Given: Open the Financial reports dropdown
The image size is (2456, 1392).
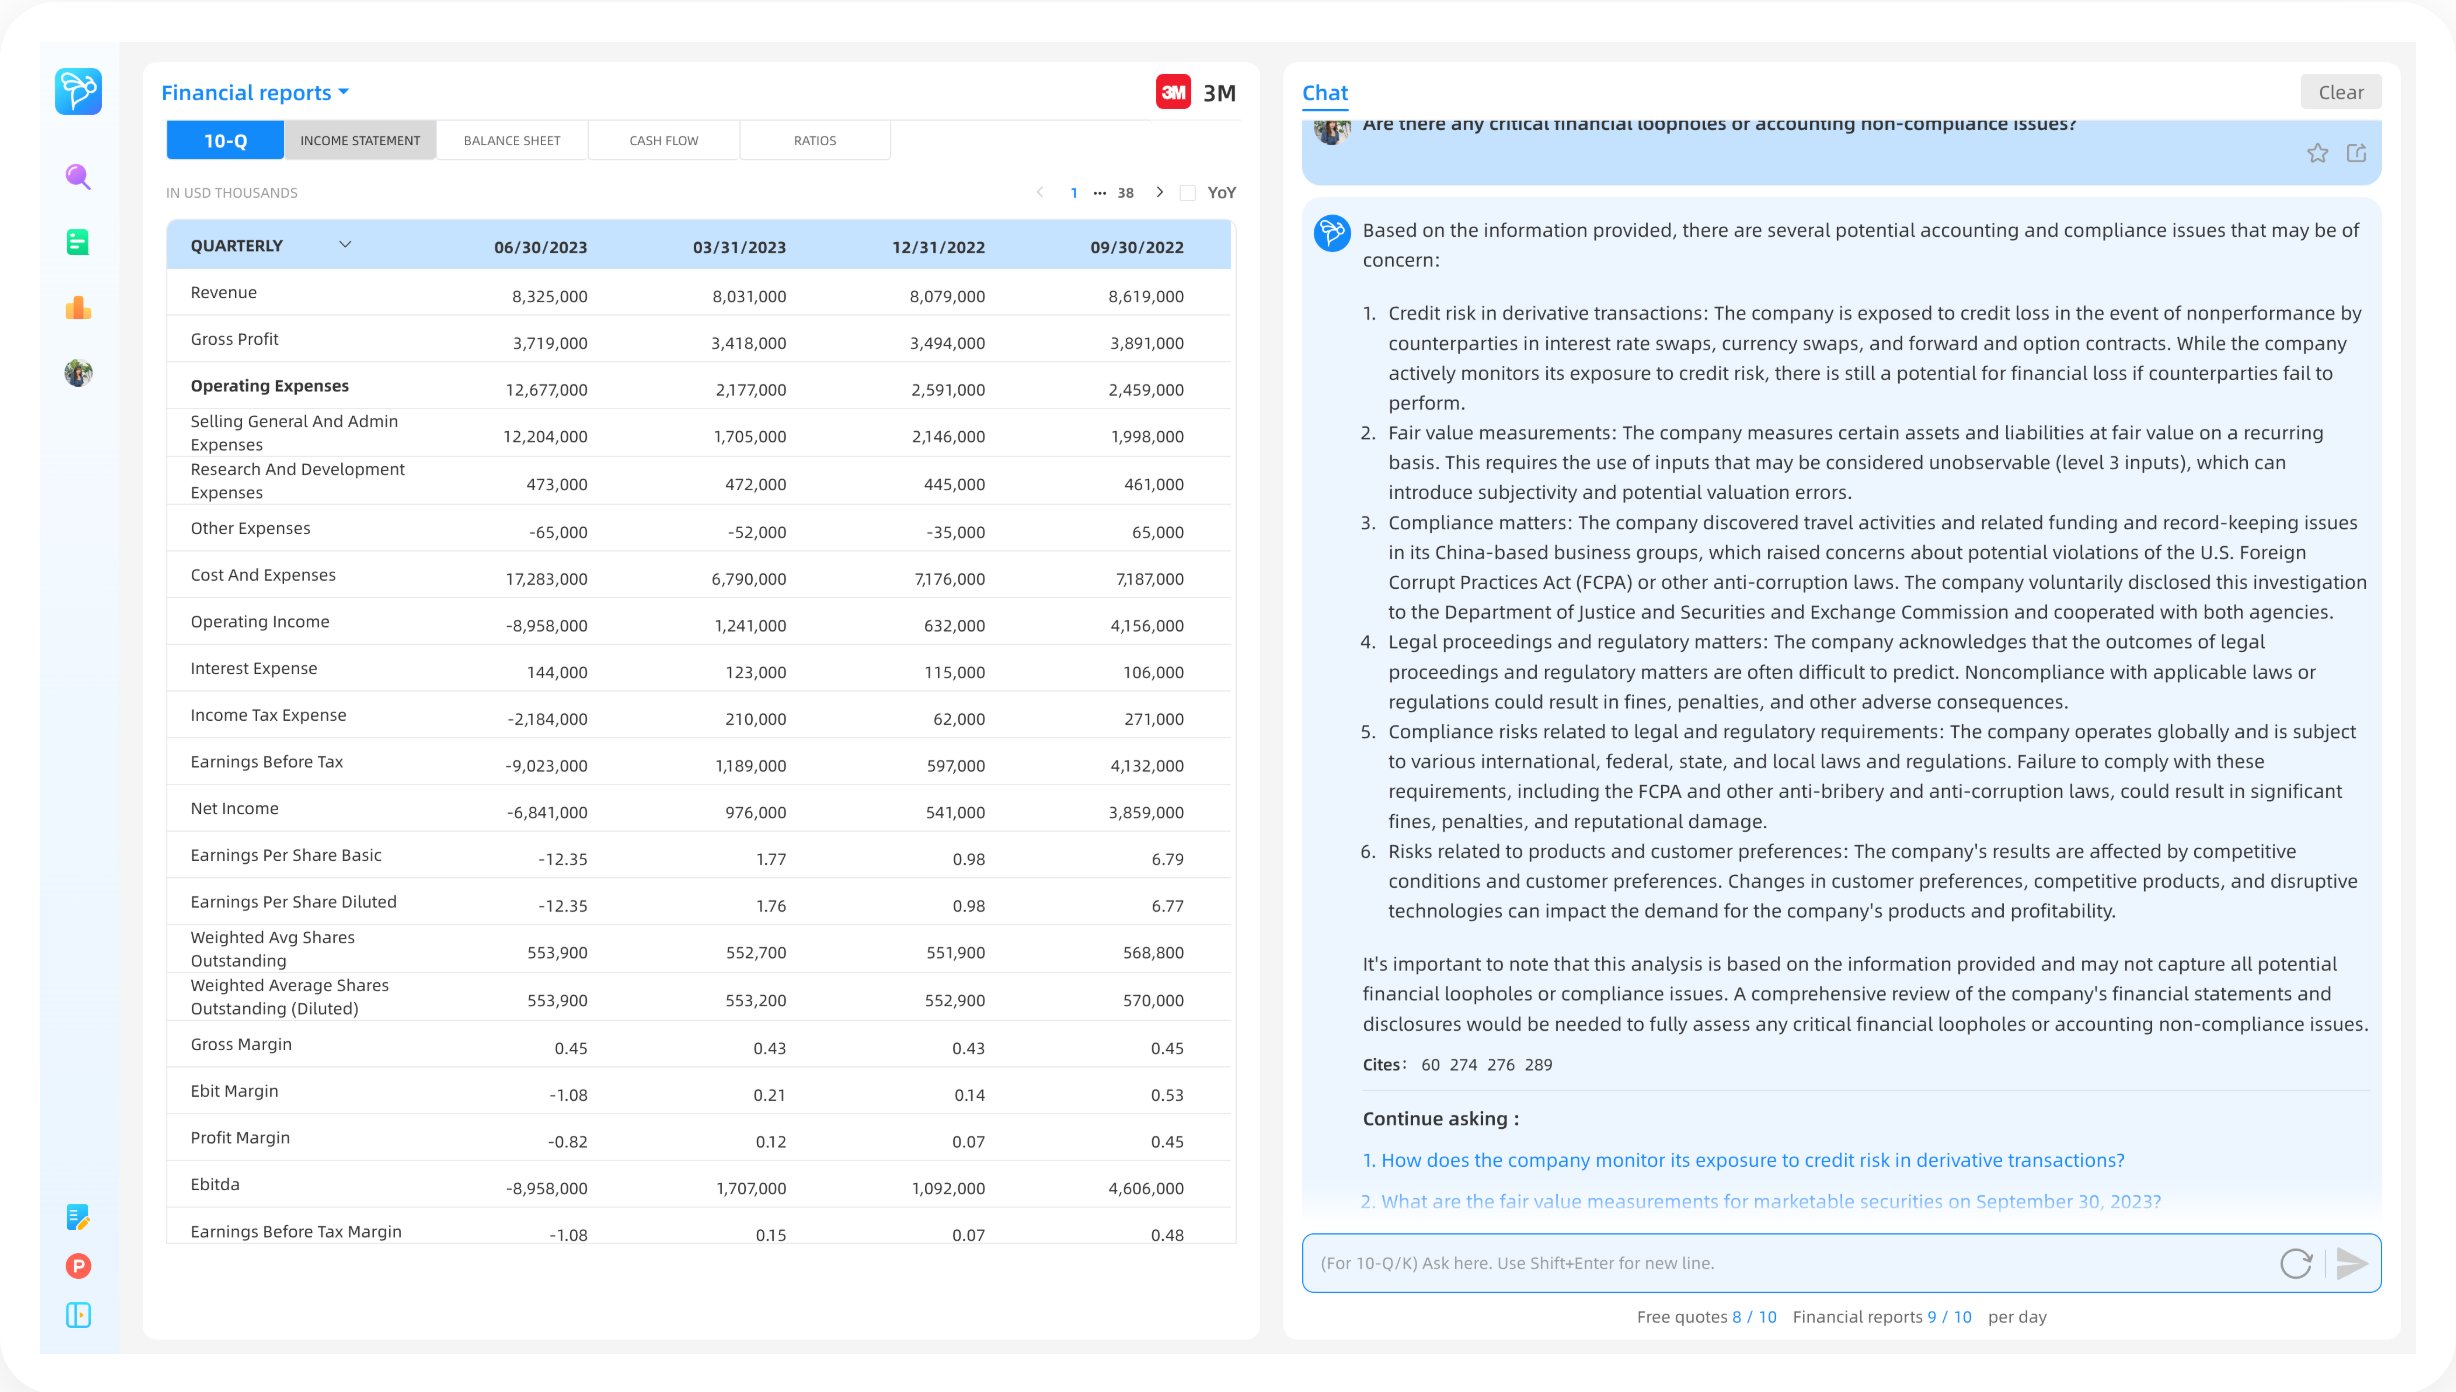Looking at the screenshot, I should (x=252, y=92).
